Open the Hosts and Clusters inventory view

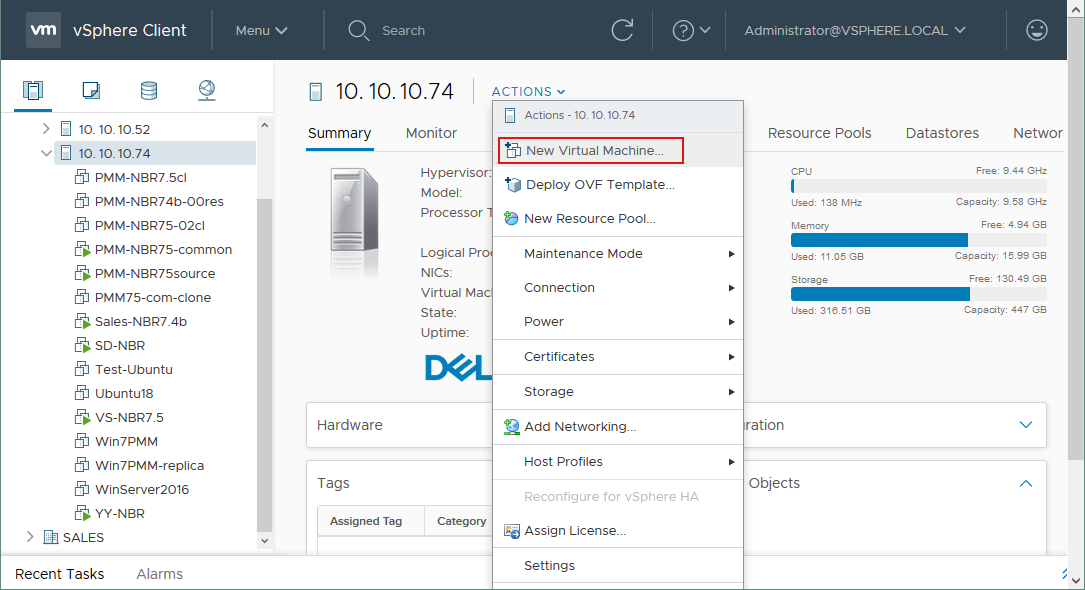[x=33, y=90]
